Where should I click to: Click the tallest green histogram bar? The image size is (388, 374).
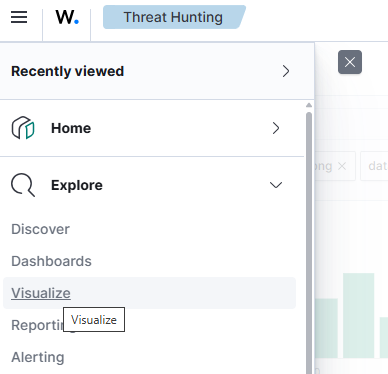coord(359,315)
